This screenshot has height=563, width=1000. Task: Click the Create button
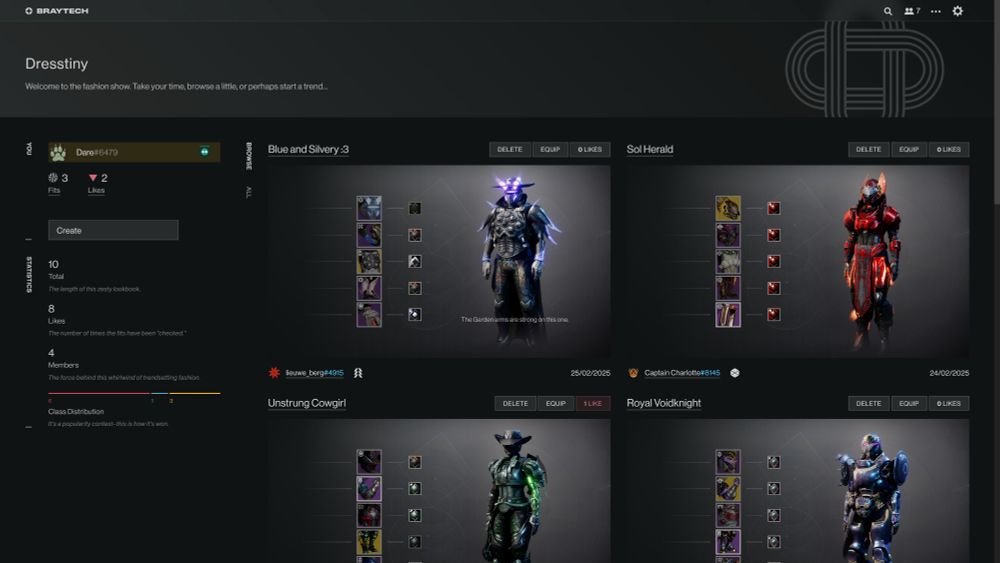113,230
